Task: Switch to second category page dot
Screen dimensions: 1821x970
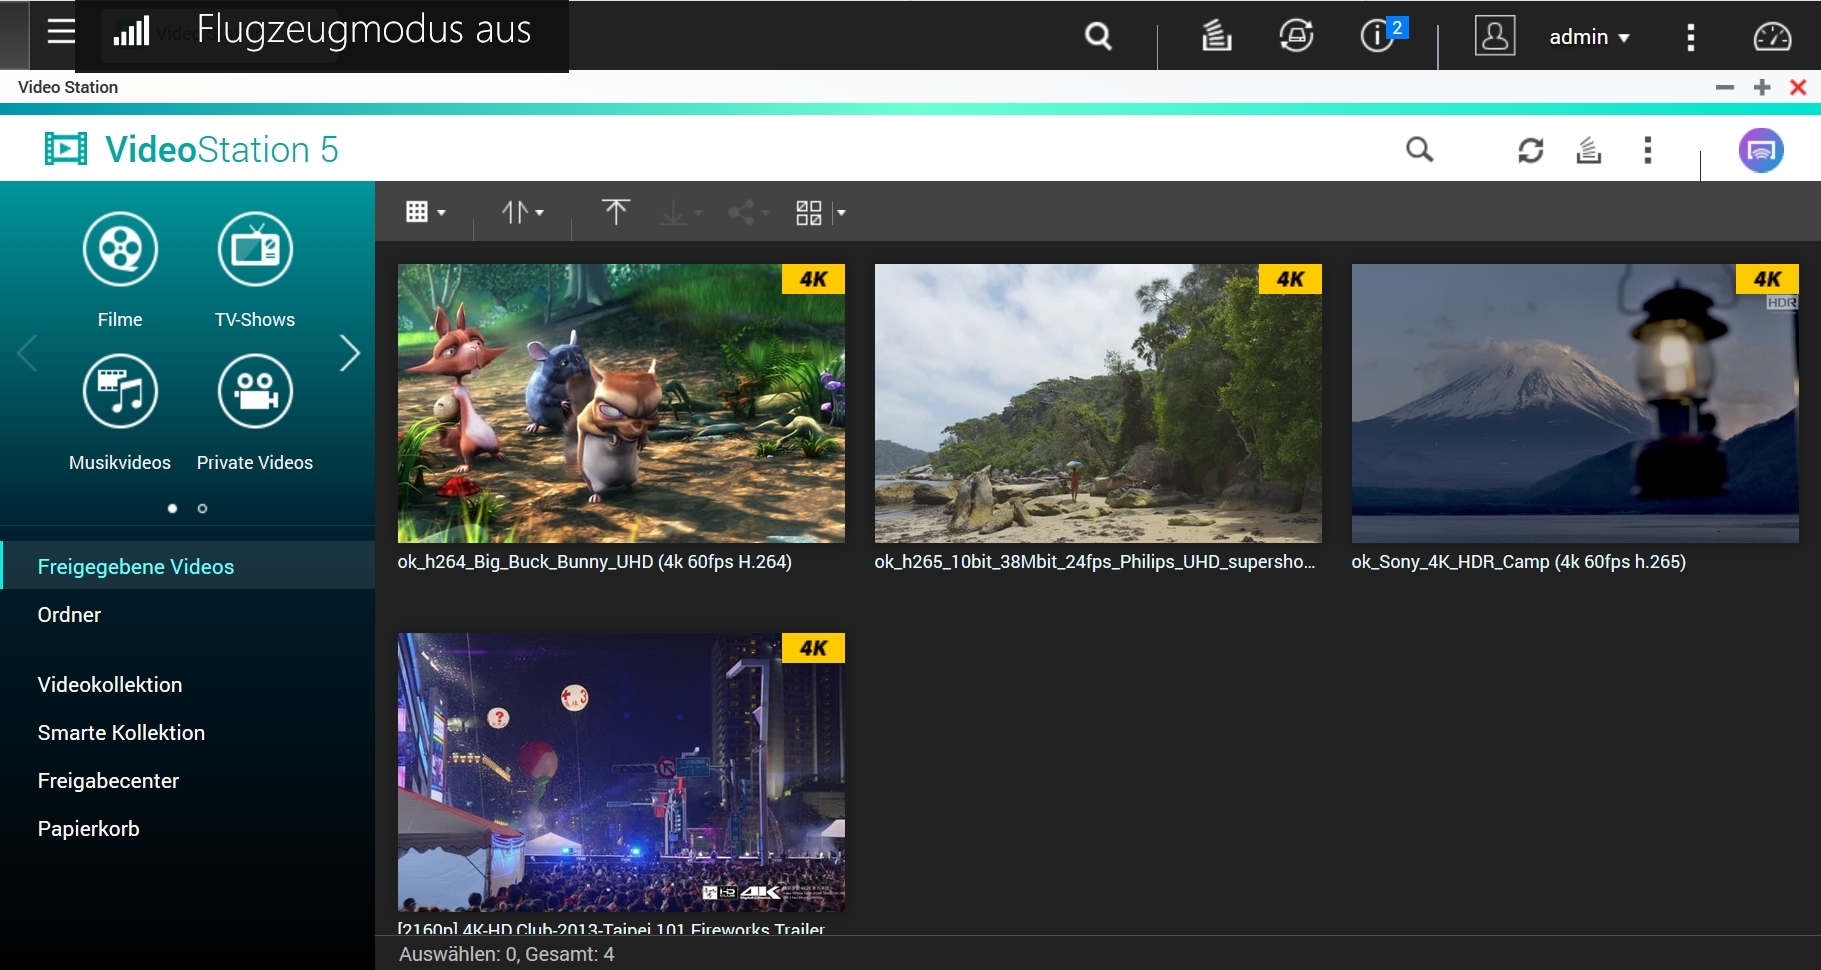Action: [x=202, y=509]
